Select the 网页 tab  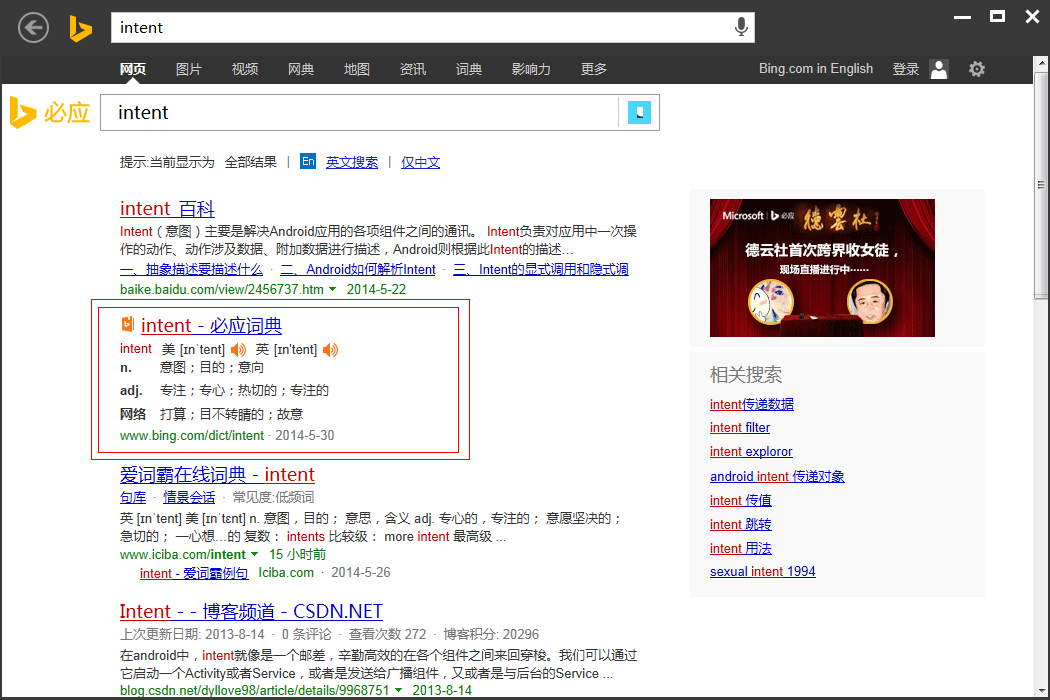(133, 69)
